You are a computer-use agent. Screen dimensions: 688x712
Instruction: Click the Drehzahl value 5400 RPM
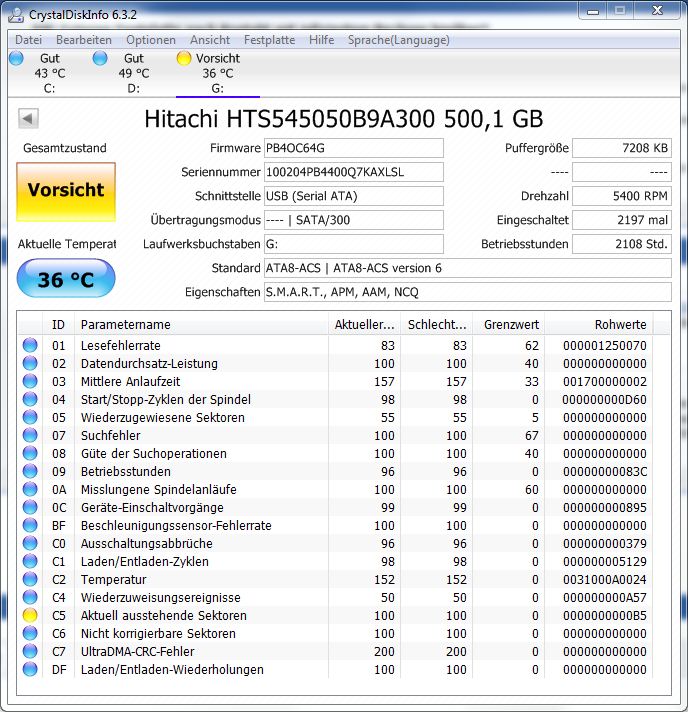(x=622, y=196)
